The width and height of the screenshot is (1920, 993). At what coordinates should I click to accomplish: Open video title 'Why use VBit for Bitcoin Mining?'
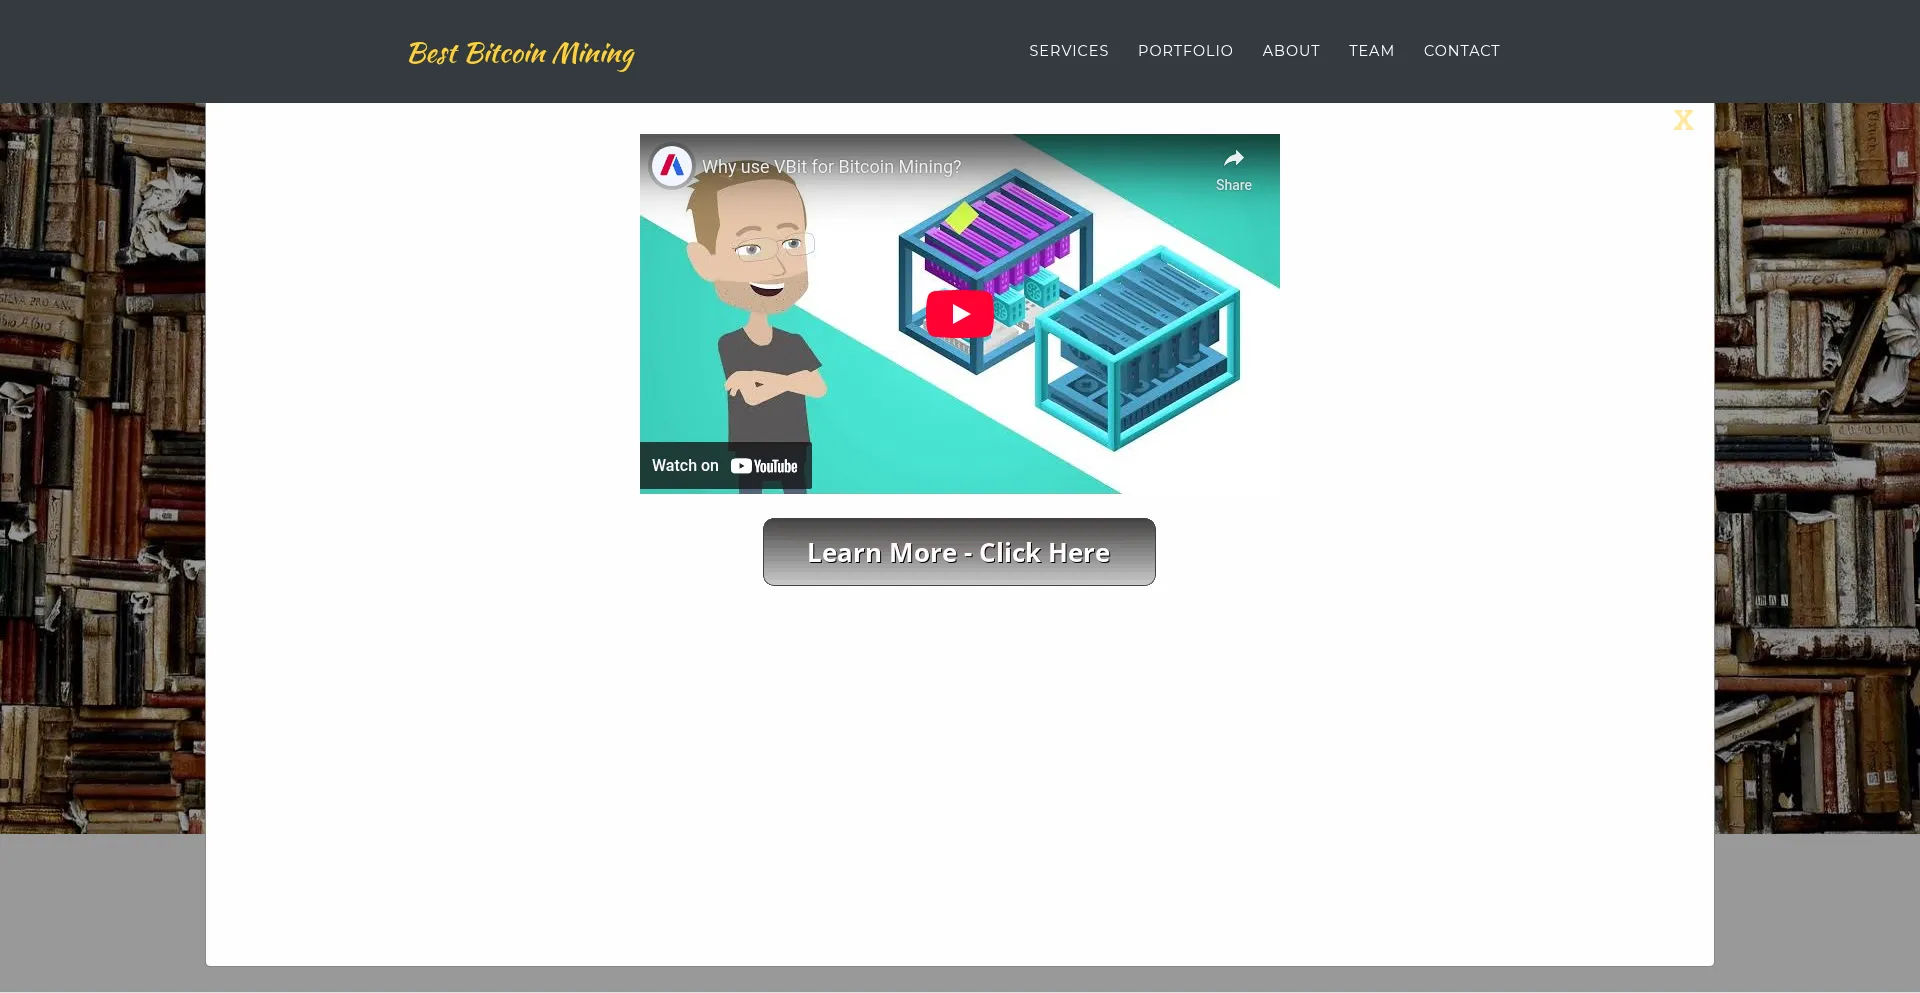[831, 167]
